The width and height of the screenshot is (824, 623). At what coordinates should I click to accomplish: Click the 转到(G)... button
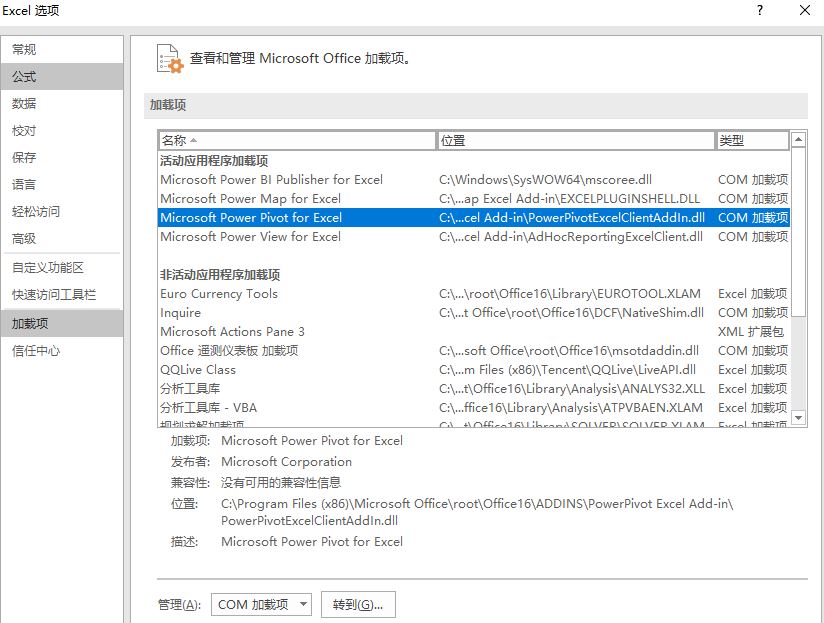tap(358, 605)
